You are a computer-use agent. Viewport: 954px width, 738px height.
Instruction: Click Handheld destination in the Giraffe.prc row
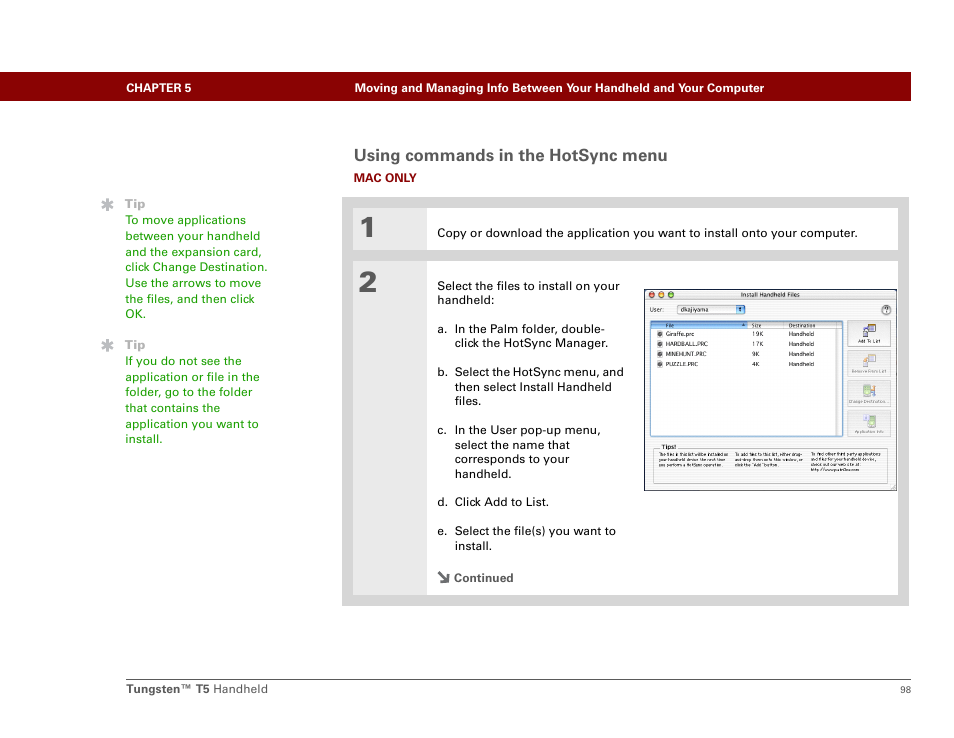pyautogui.click(x=801, y=334)
